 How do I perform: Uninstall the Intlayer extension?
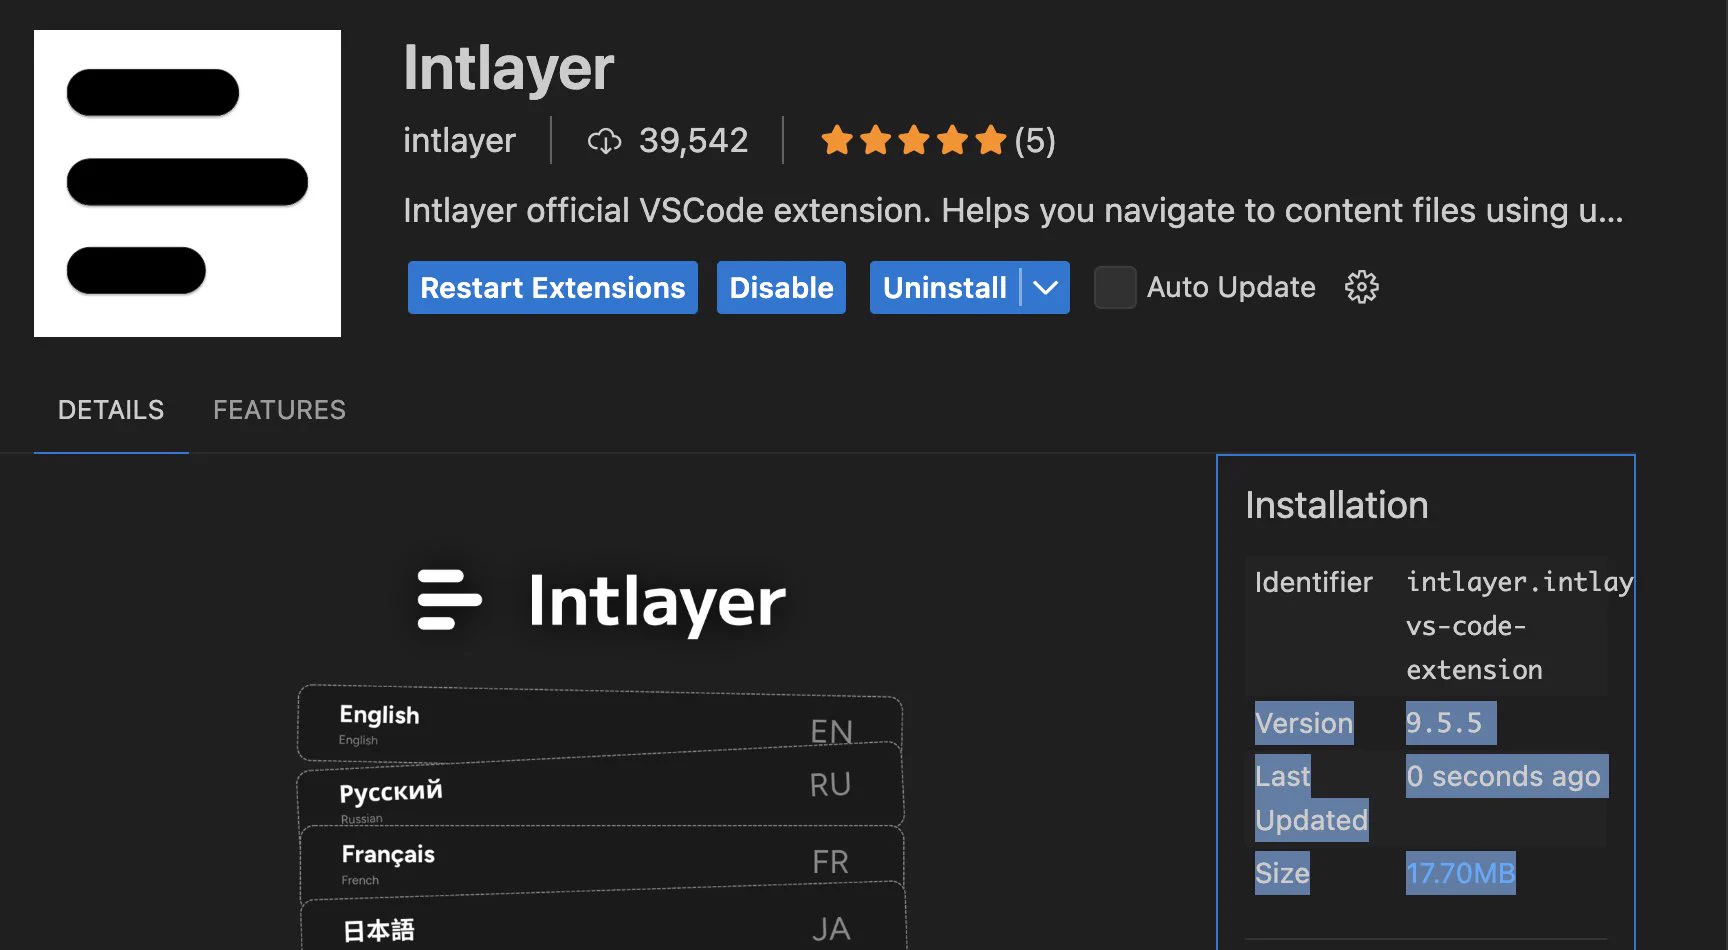945,288
